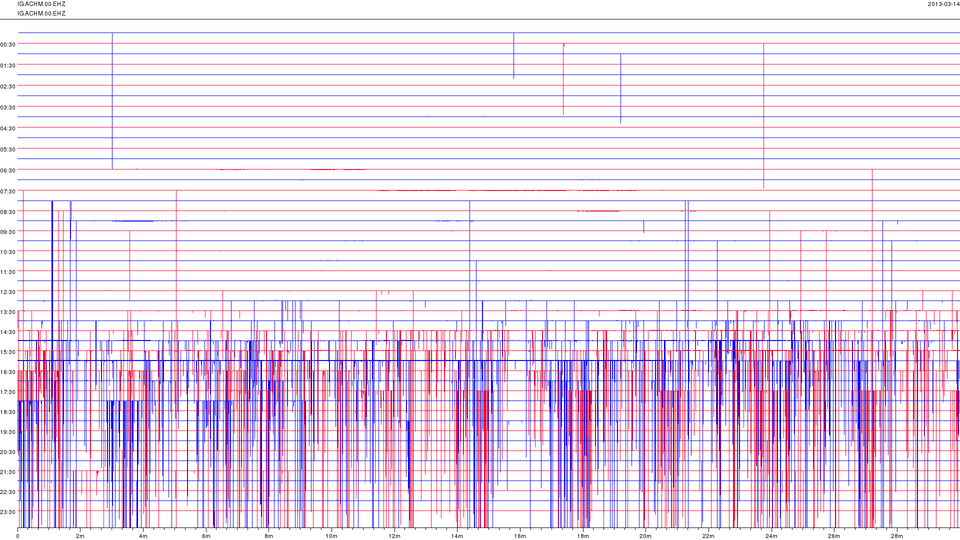Select the 23:30 time row label
The height and width of the screenshot is (540, 960).
(x=8, y=512)
